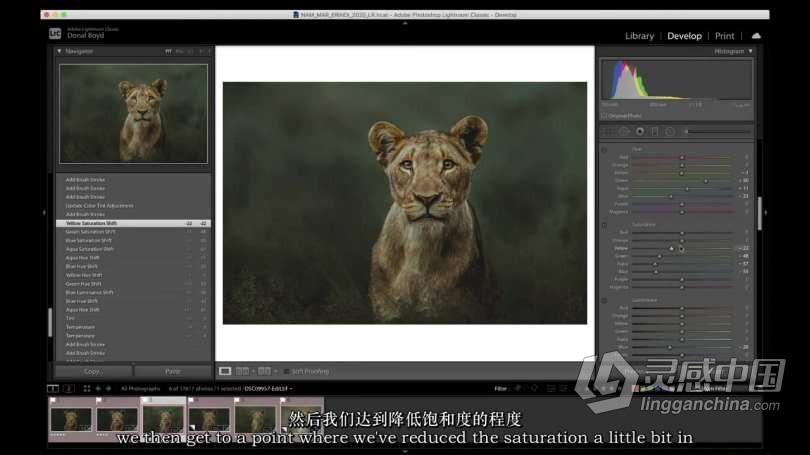
Task: Go back using filmstrip left arrow
Action: click(98, 388)
